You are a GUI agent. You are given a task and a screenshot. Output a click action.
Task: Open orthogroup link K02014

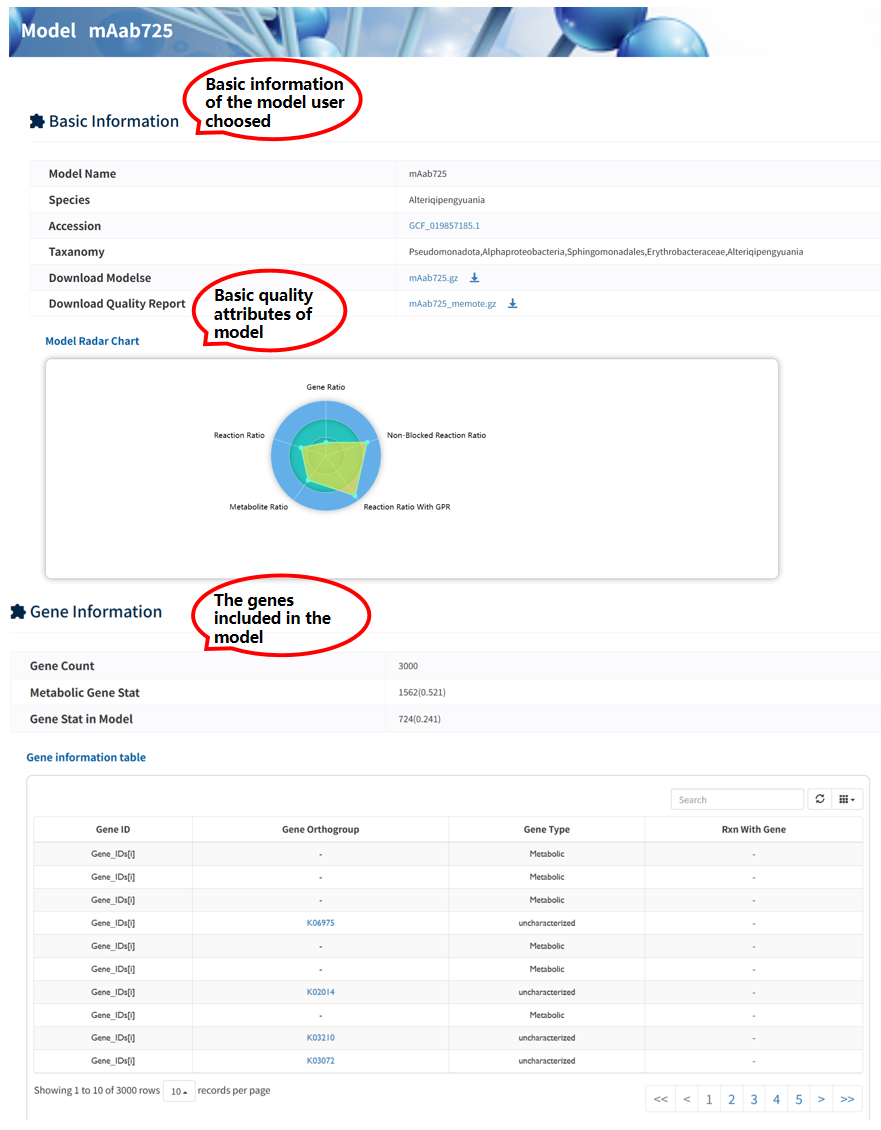point(320,992)
